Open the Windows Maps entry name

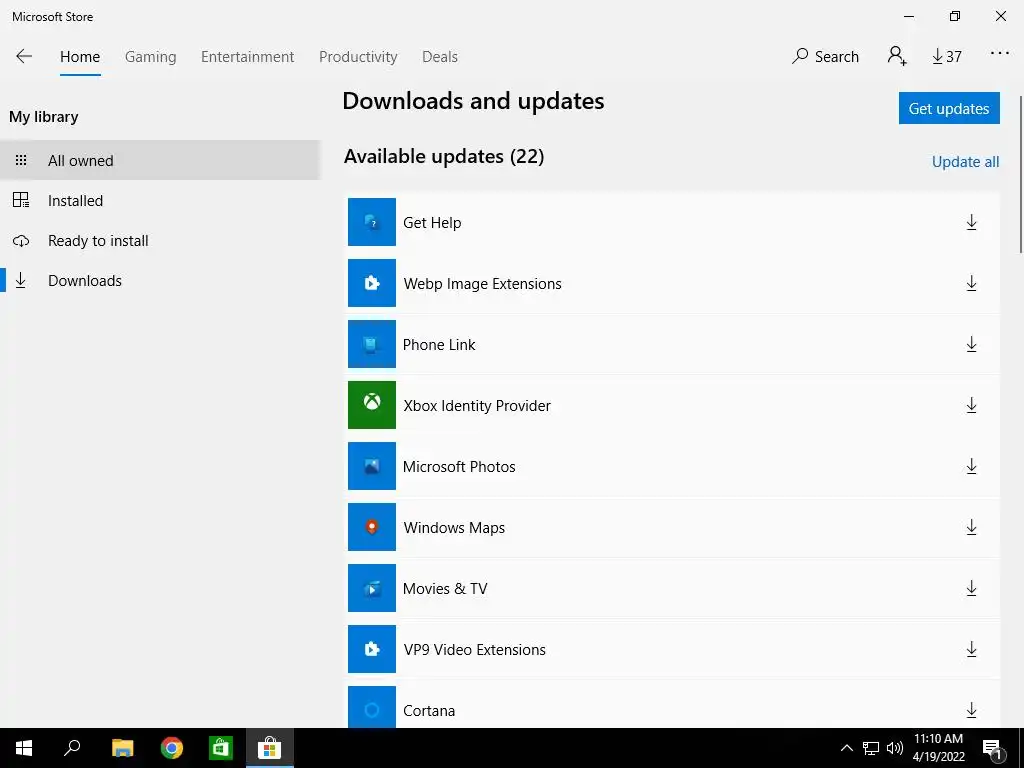click(x=454, y=528)
